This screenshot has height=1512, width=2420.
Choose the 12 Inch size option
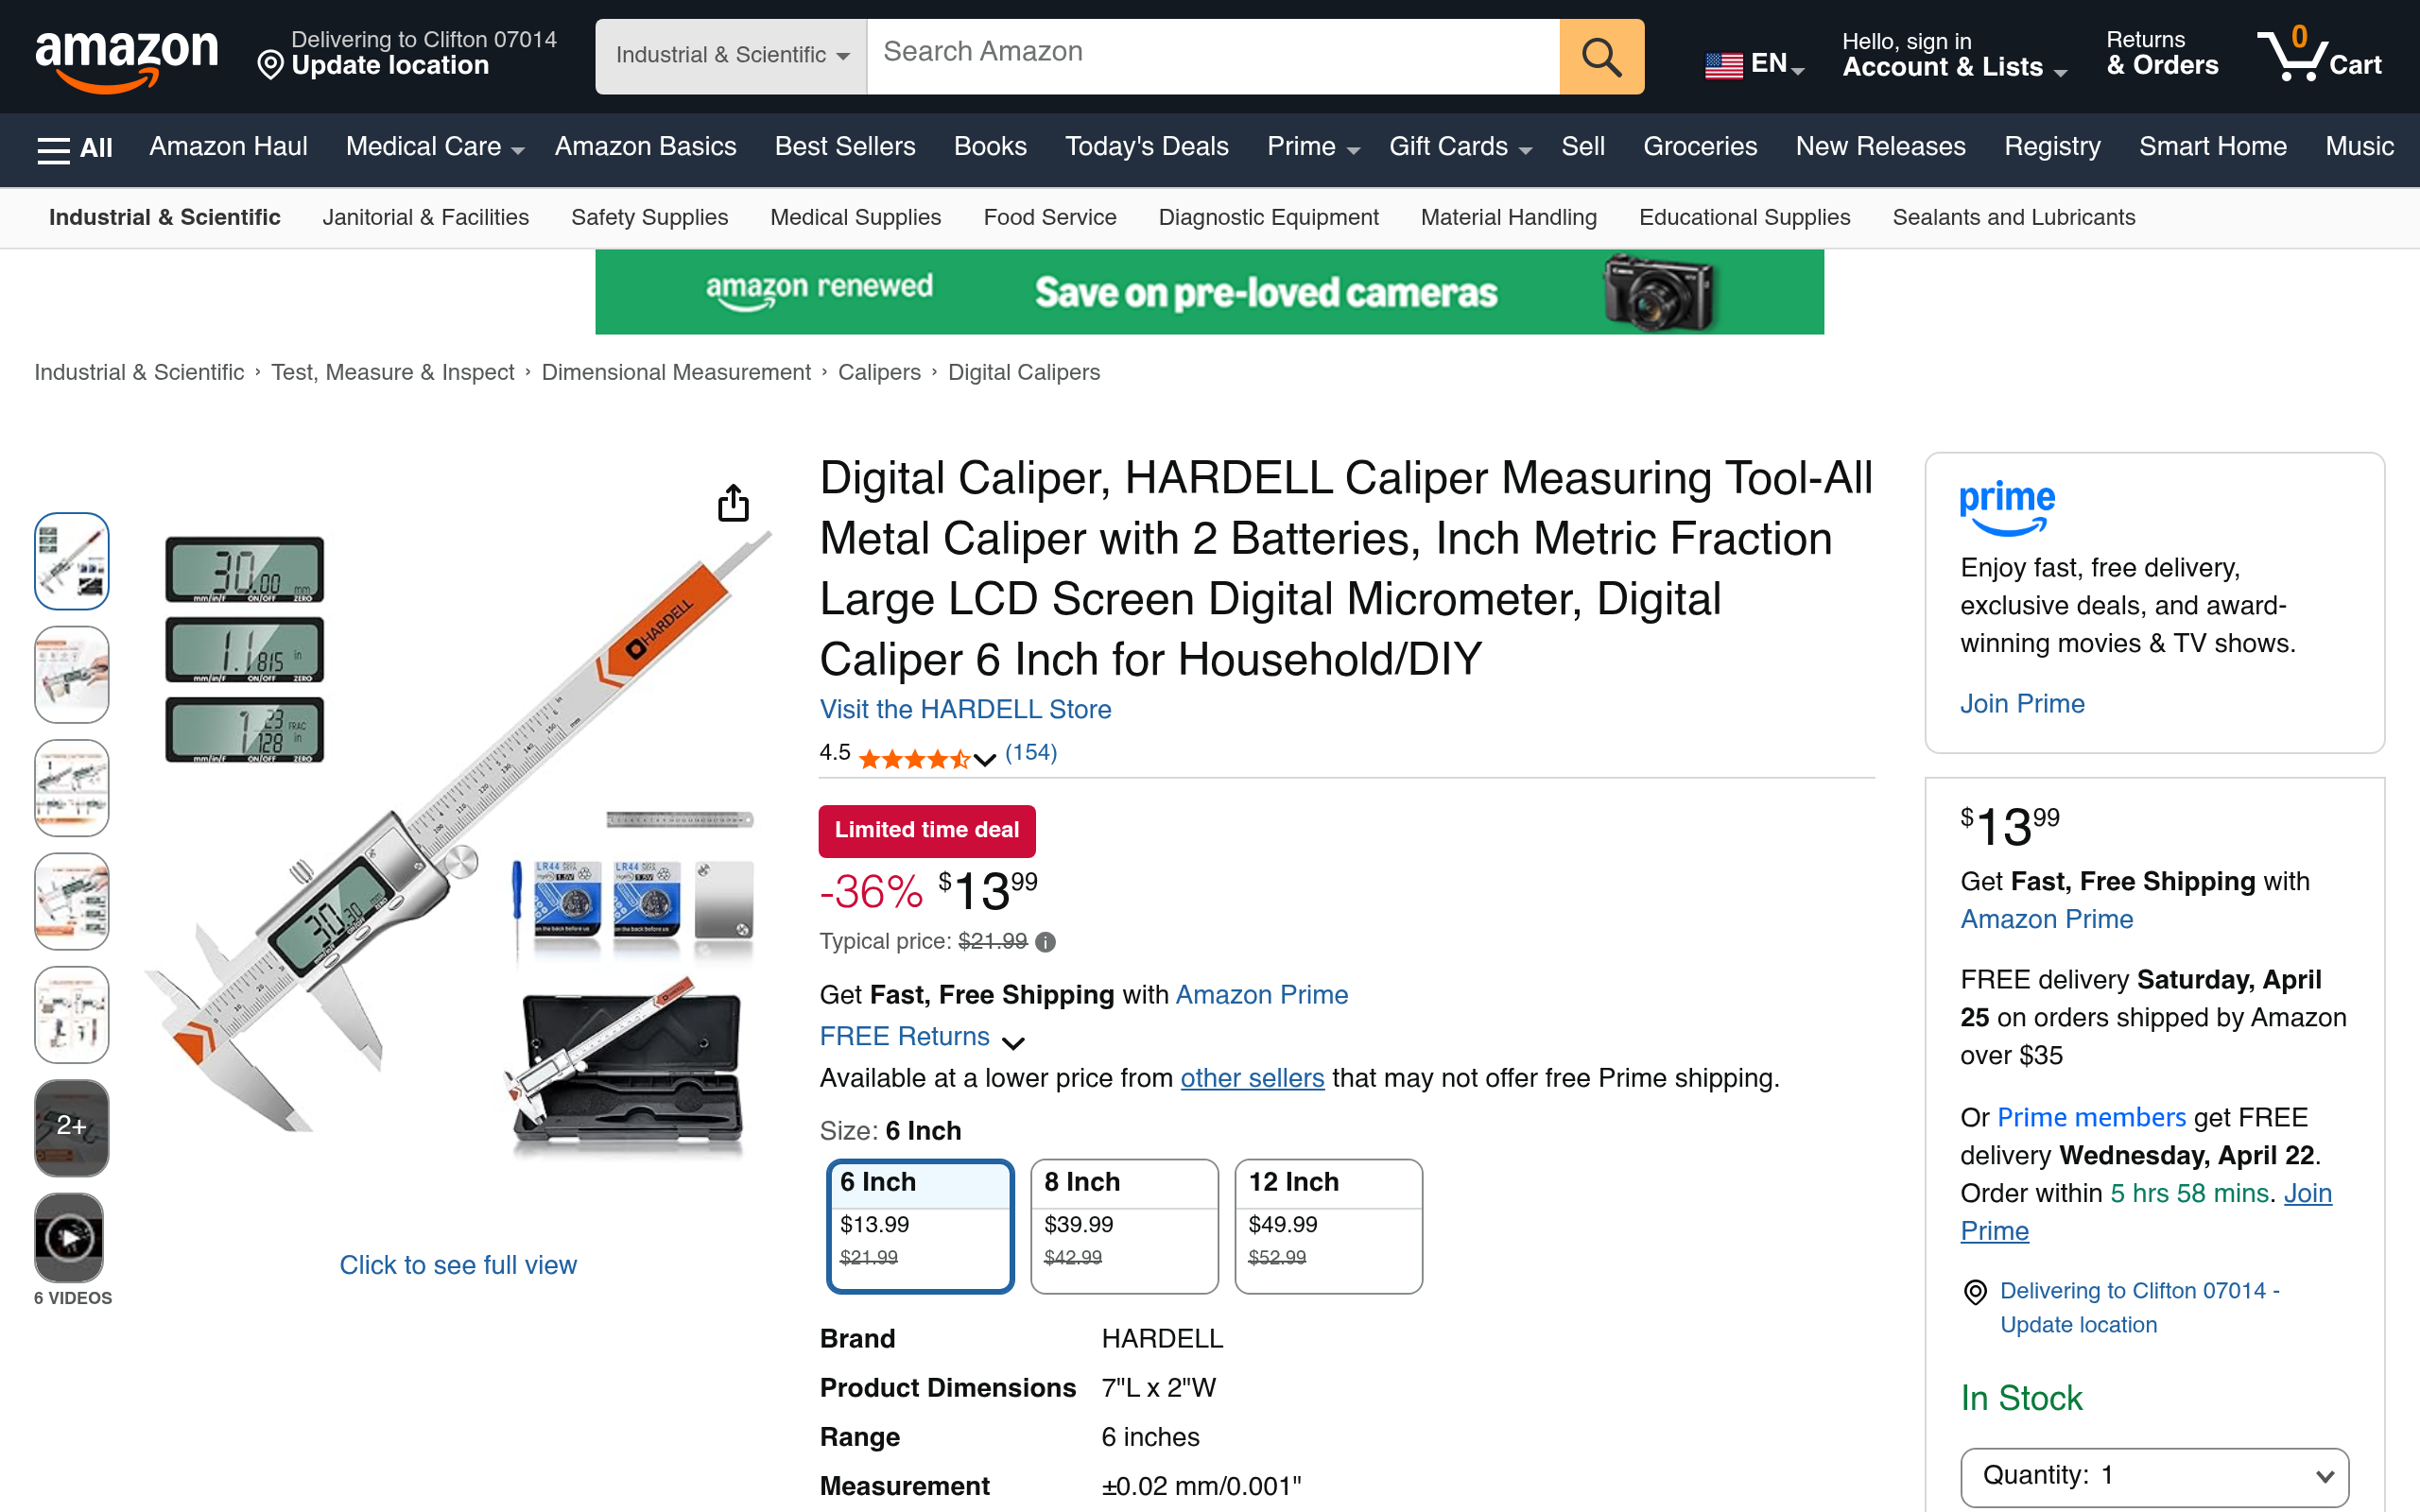point(1328,1226)
